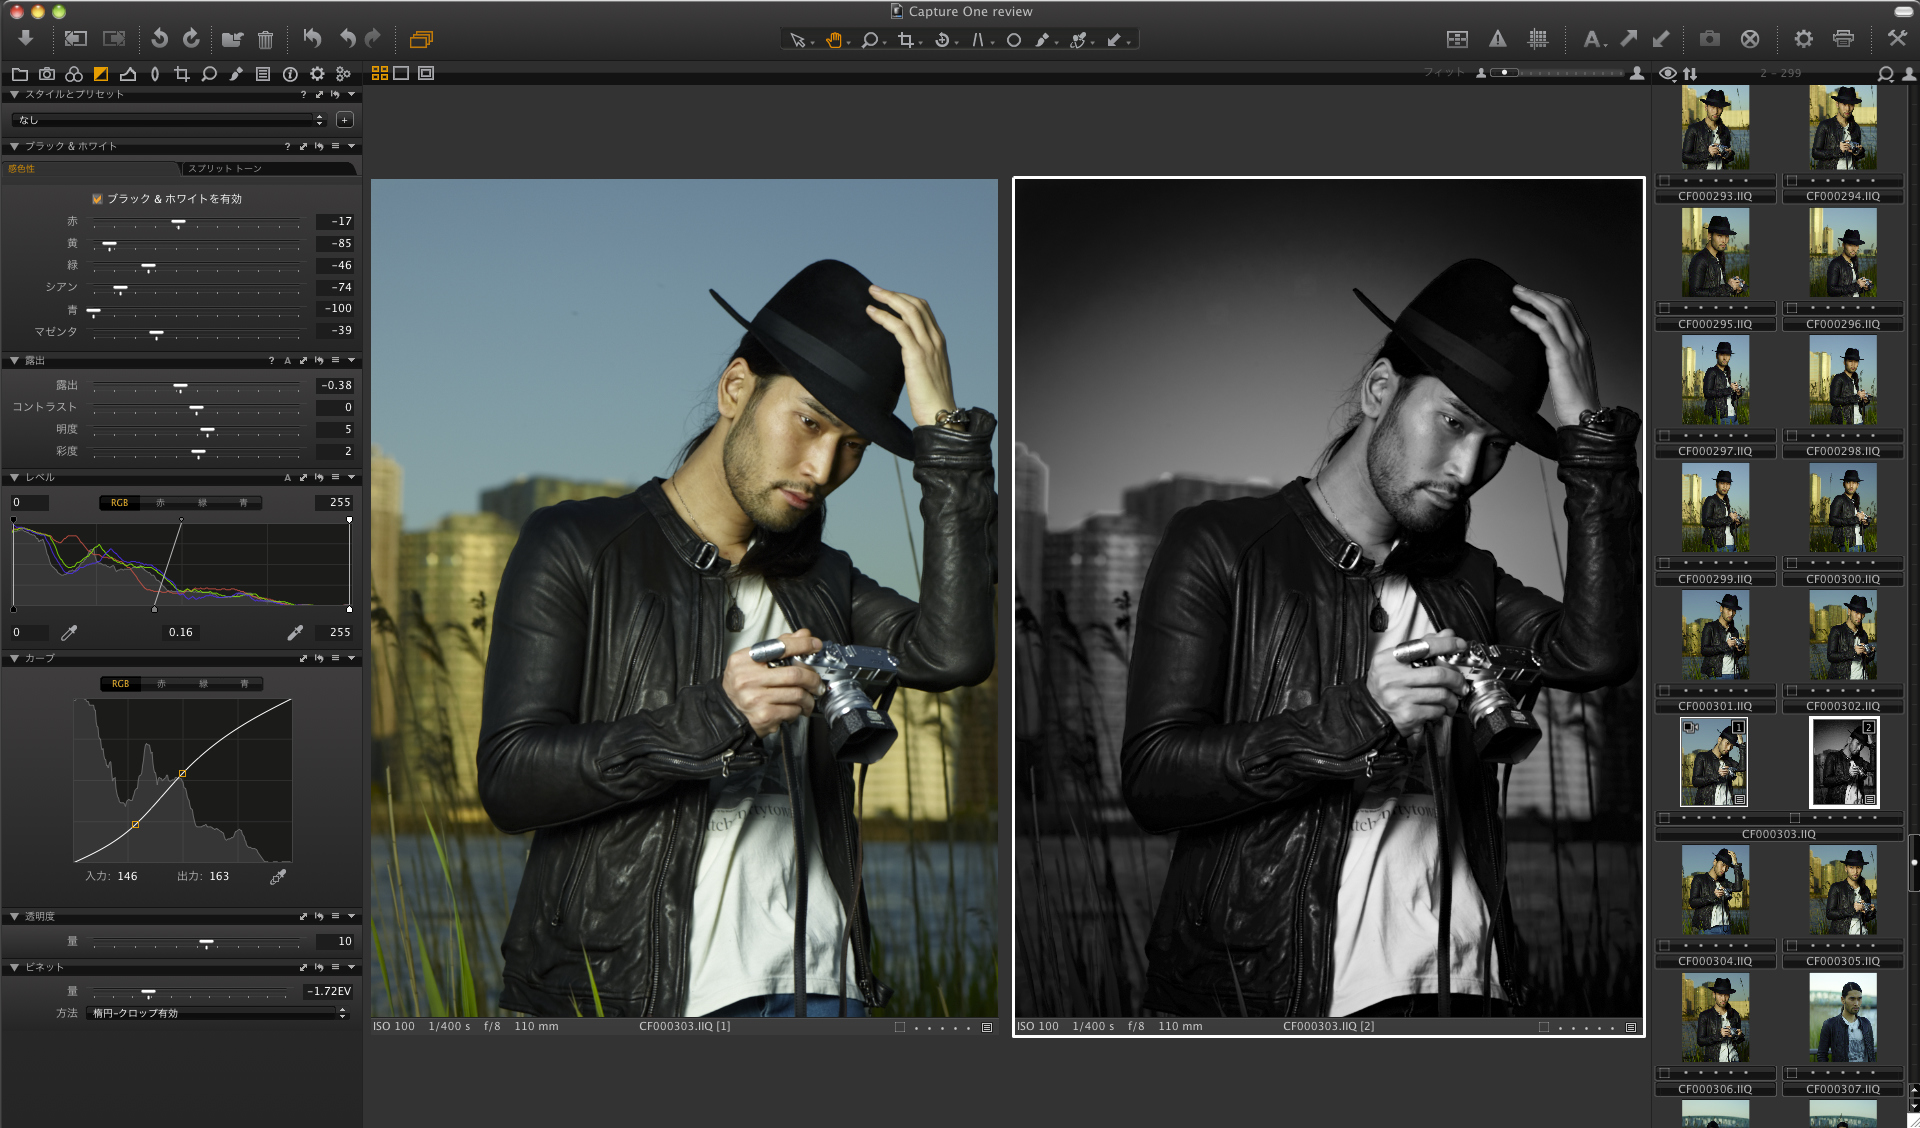Click the trash delete icon in toolbar
The width and height of the screenshot is (1920, 1128).
[265, 40]
